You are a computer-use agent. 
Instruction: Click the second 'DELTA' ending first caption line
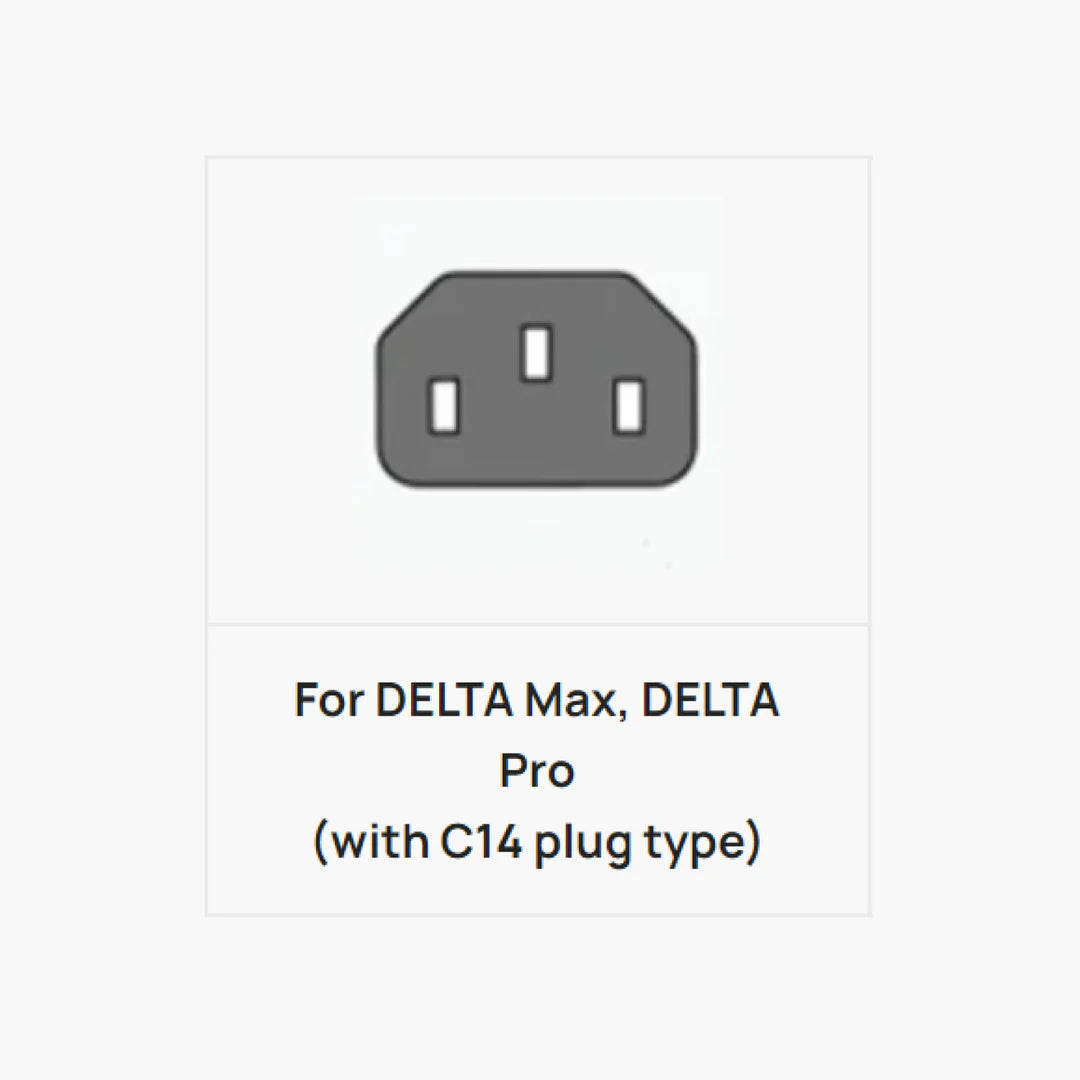click(x=710, y=700)
